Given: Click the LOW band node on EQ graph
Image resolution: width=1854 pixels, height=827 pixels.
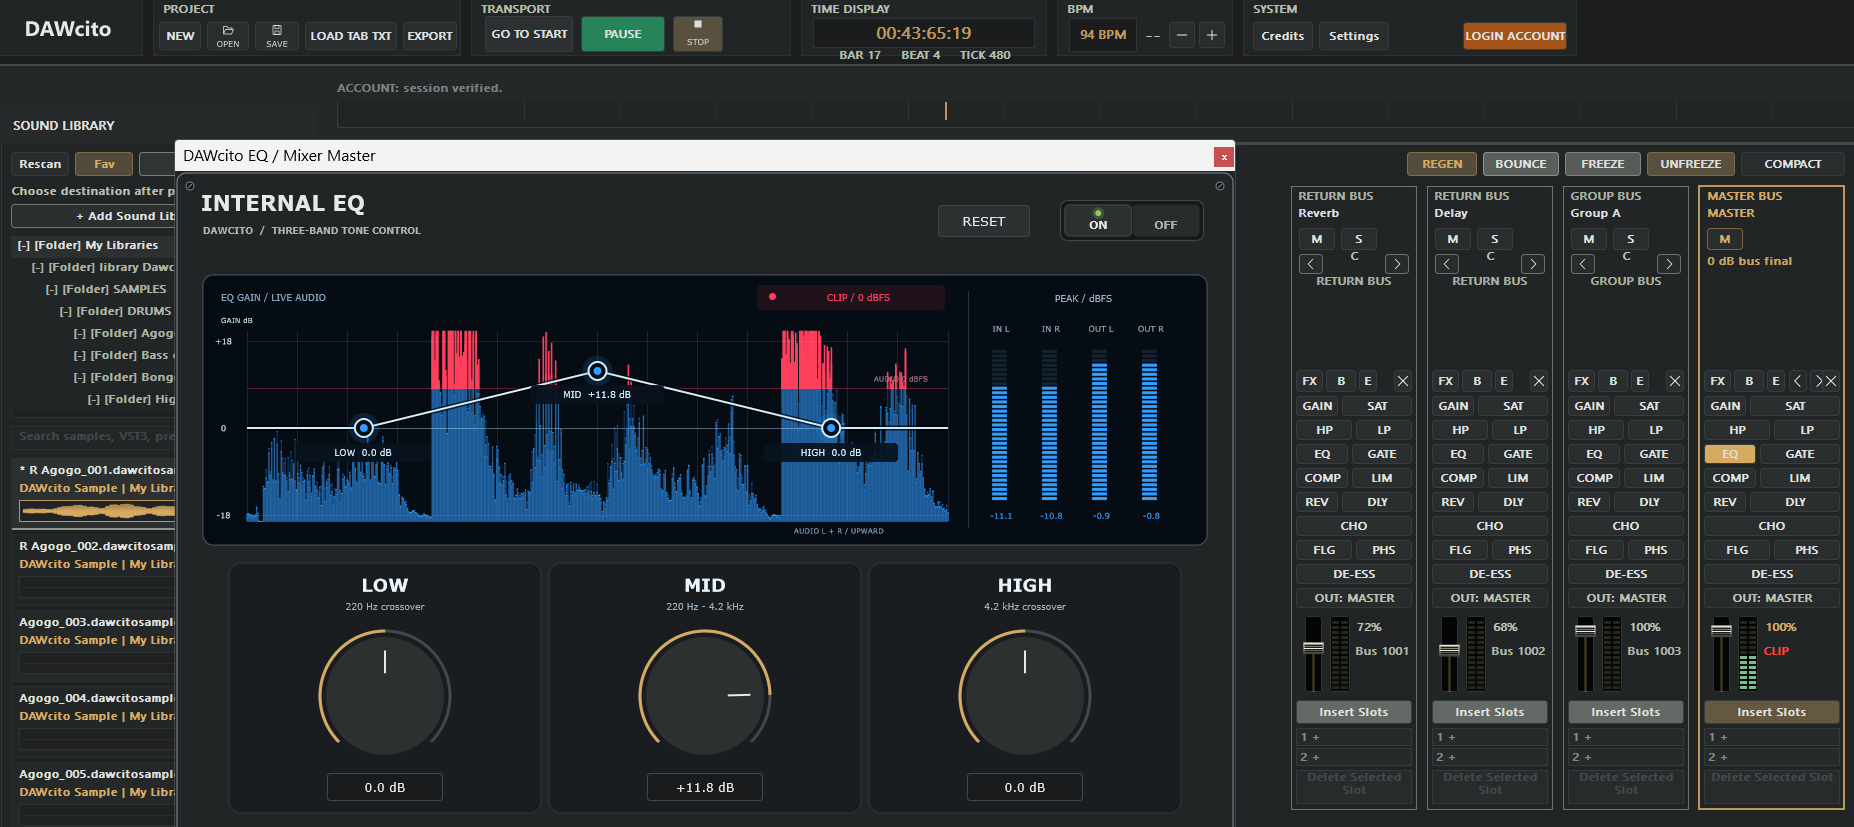Looking at the screenshot, I should click(x=364, y=428).
